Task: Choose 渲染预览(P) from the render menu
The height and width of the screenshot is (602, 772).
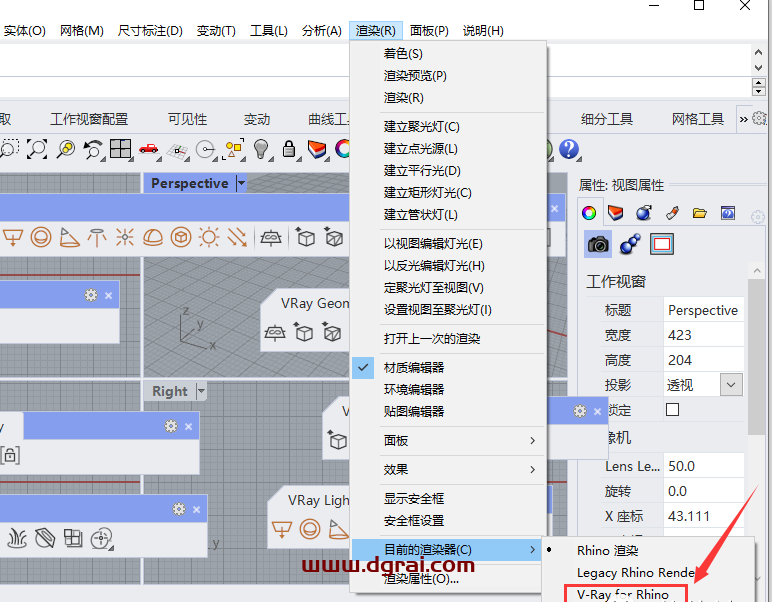Action: pos(448,76)
